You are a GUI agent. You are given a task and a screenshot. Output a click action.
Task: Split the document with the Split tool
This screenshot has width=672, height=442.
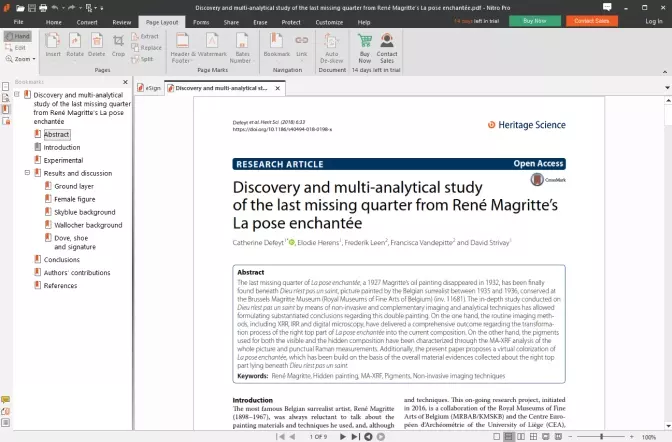coord(143,59)
